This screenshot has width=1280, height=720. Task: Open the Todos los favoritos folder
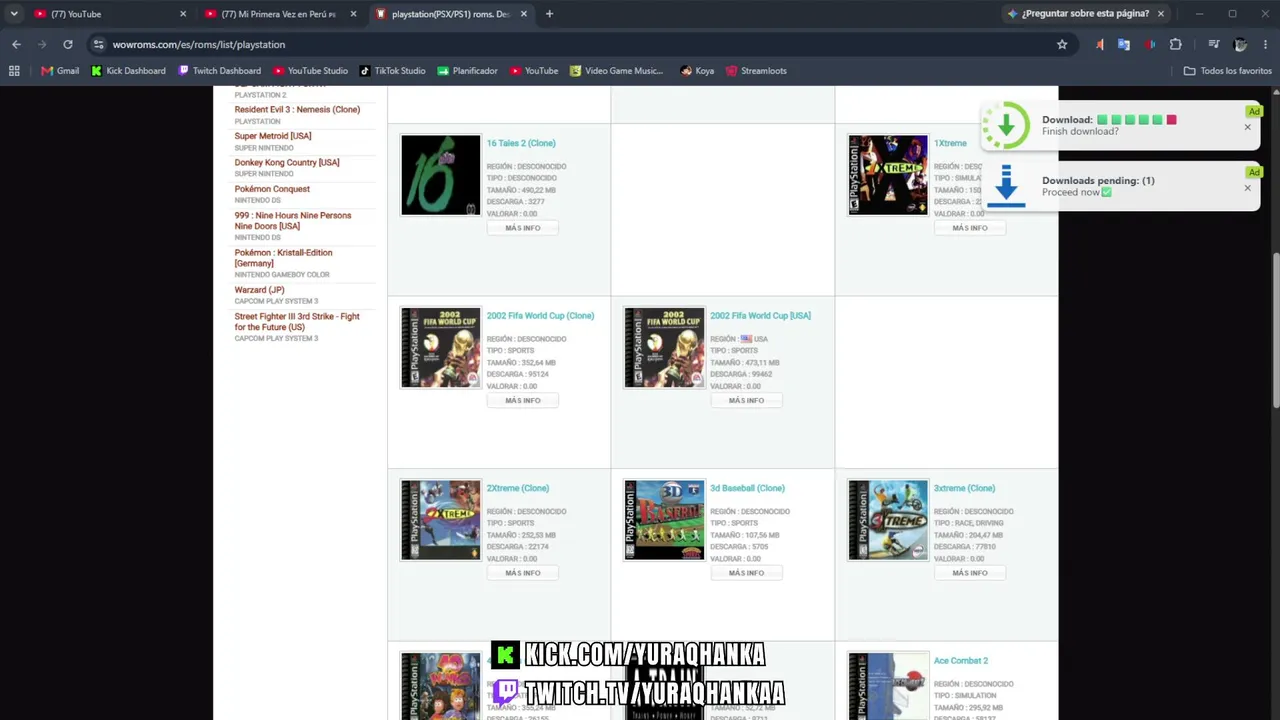click(x=1227, y=71)
